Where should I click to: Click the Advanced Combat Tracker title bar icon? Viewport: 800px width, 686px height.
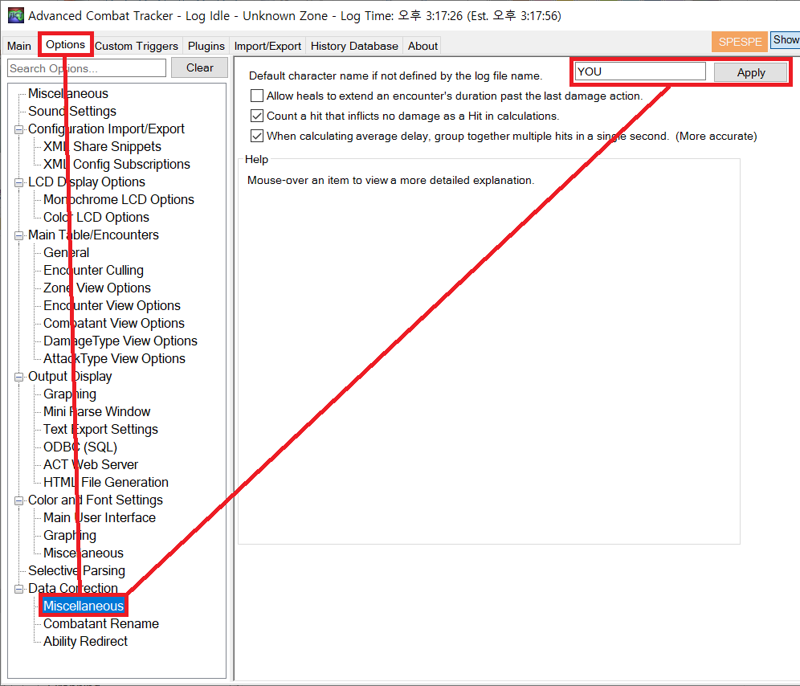(x=16, y=16)
